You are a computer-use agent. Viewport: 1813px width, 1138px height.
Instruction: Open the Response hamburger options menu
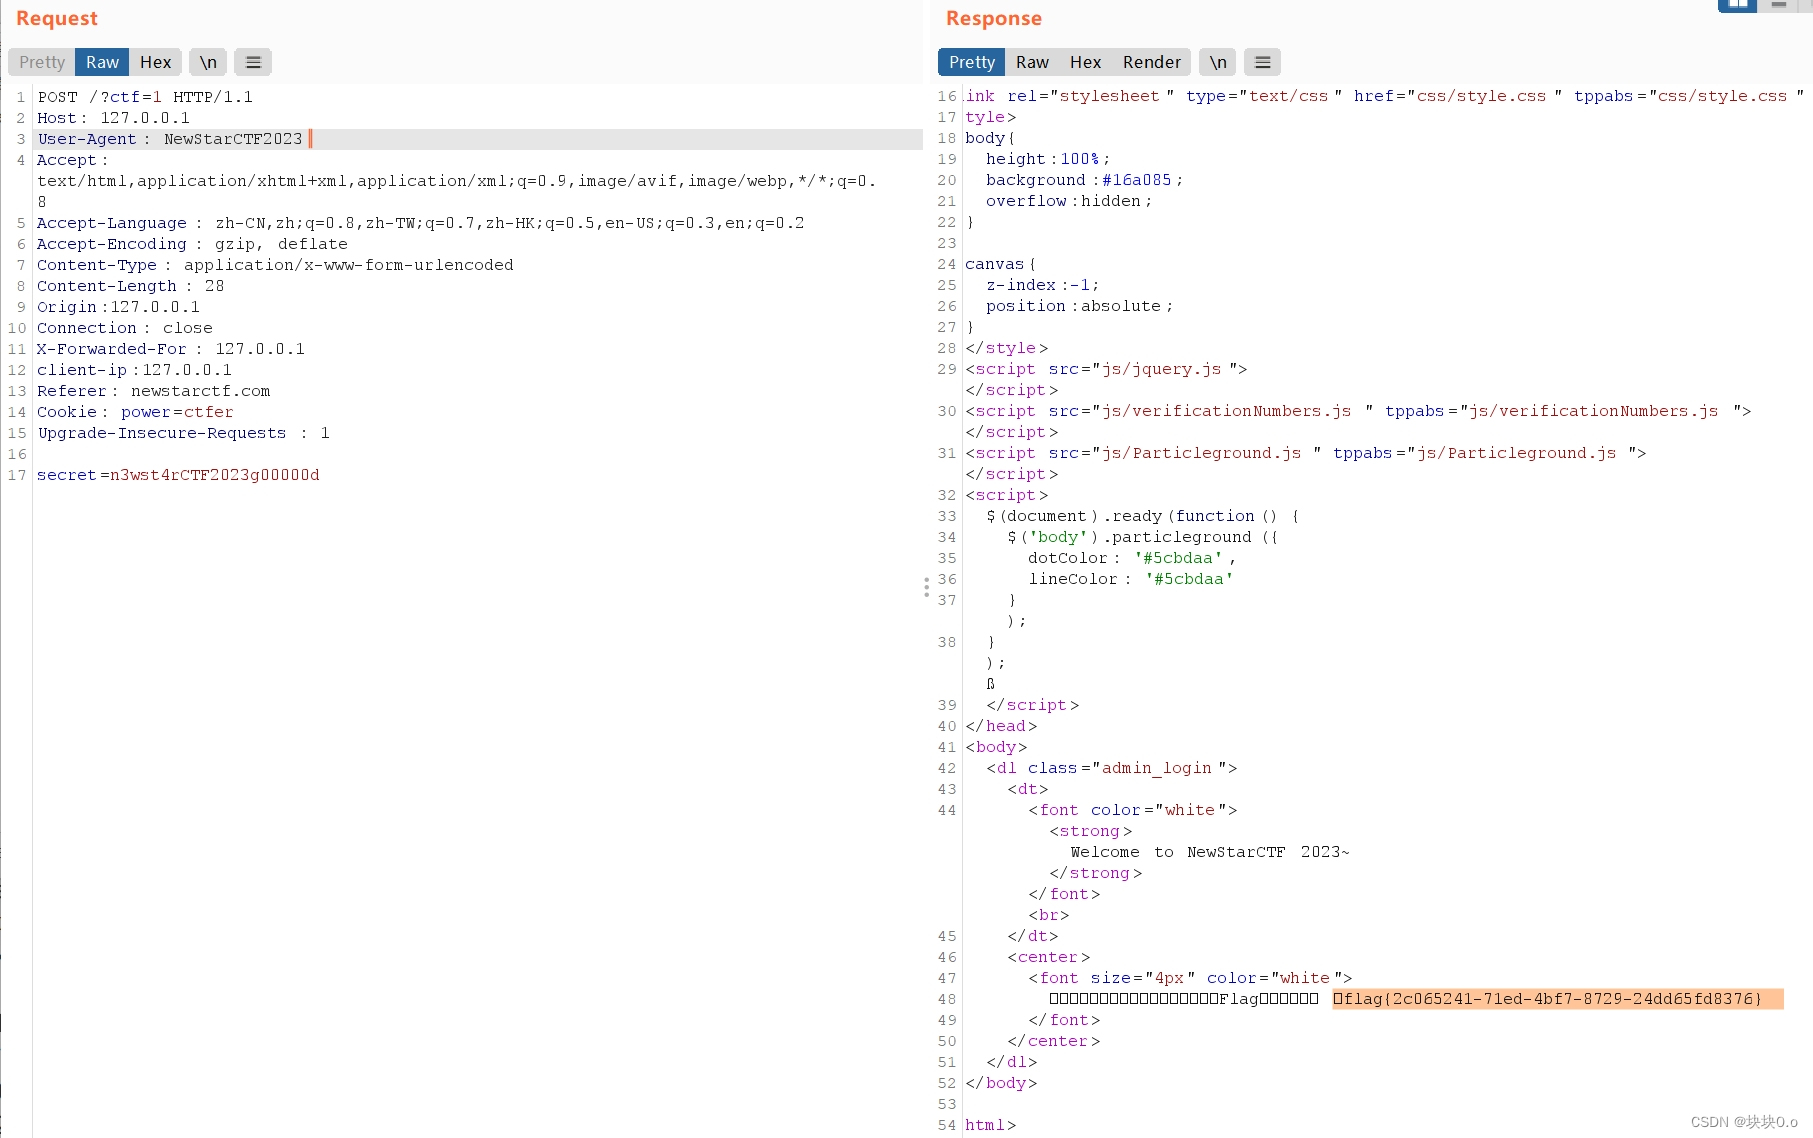pos(1263,62)
